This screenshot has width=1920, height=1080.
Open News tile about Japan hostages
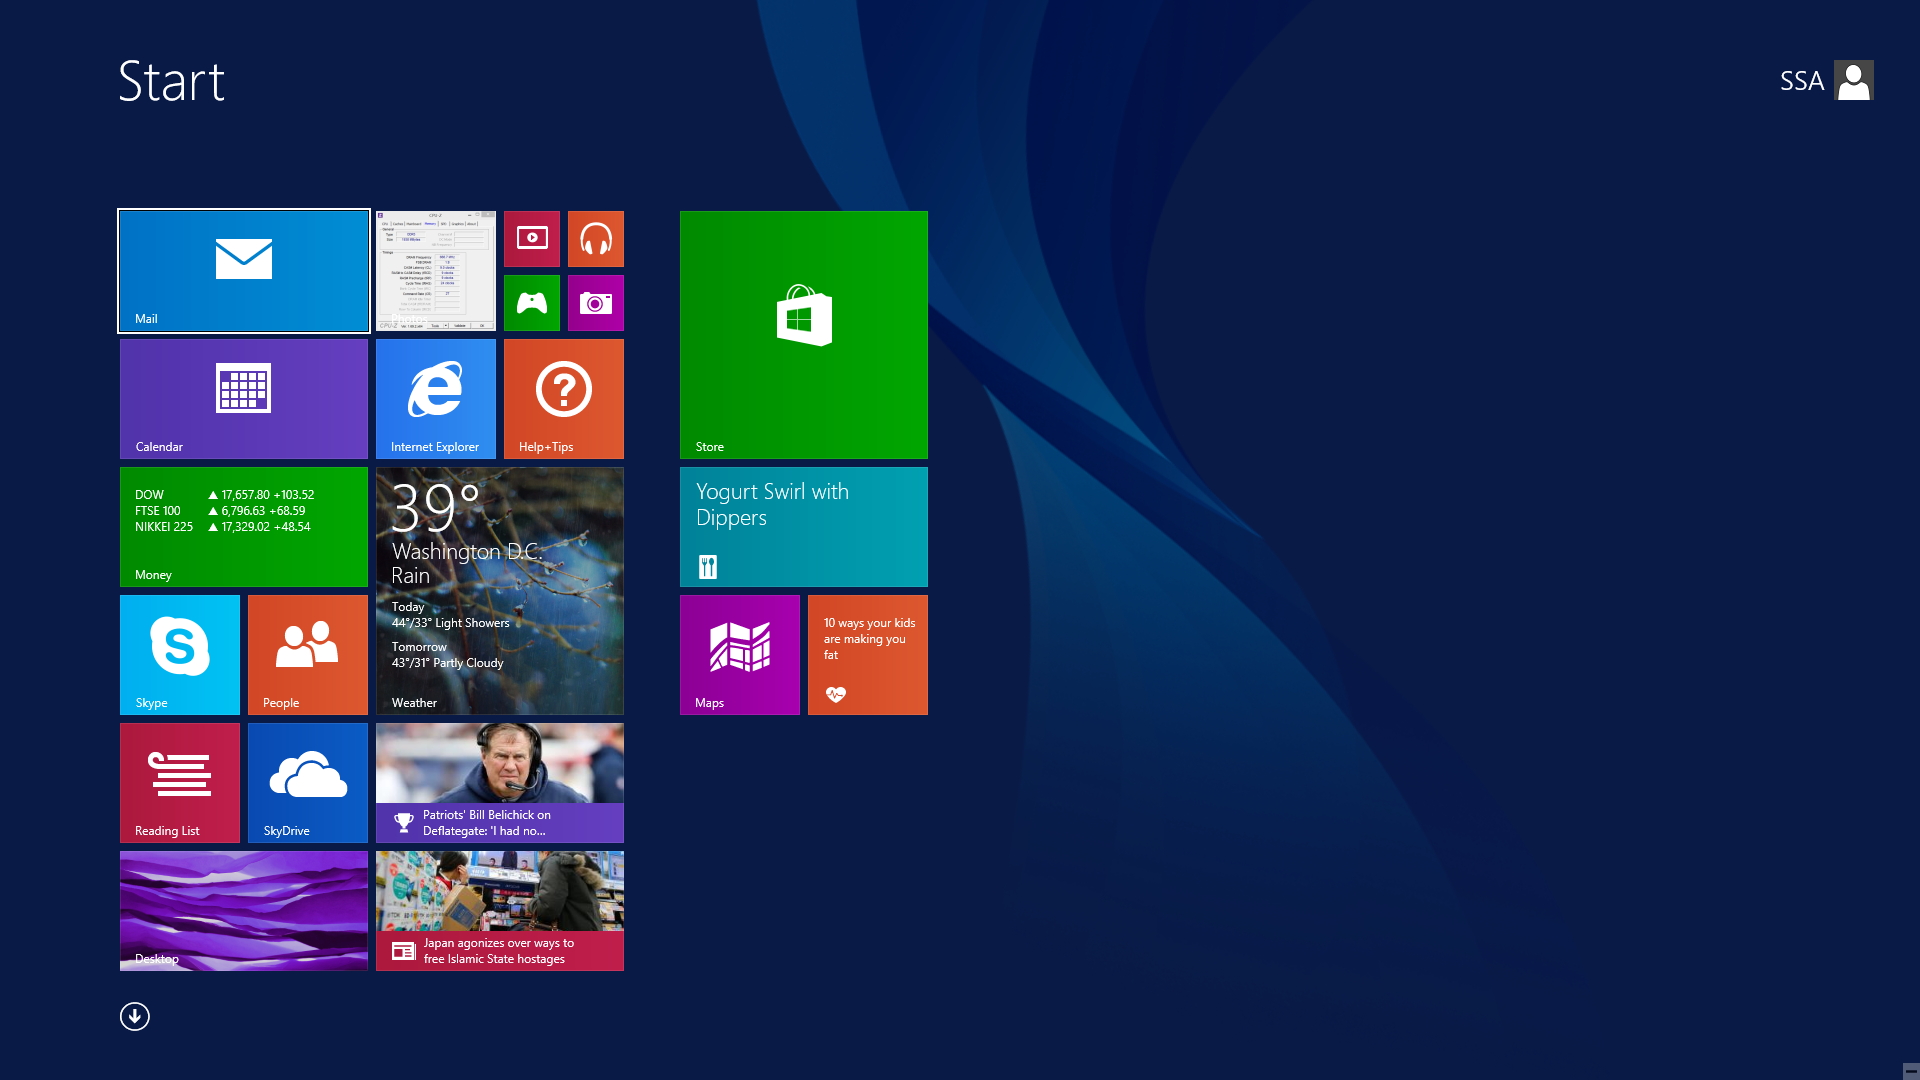[x=500, y=911]
